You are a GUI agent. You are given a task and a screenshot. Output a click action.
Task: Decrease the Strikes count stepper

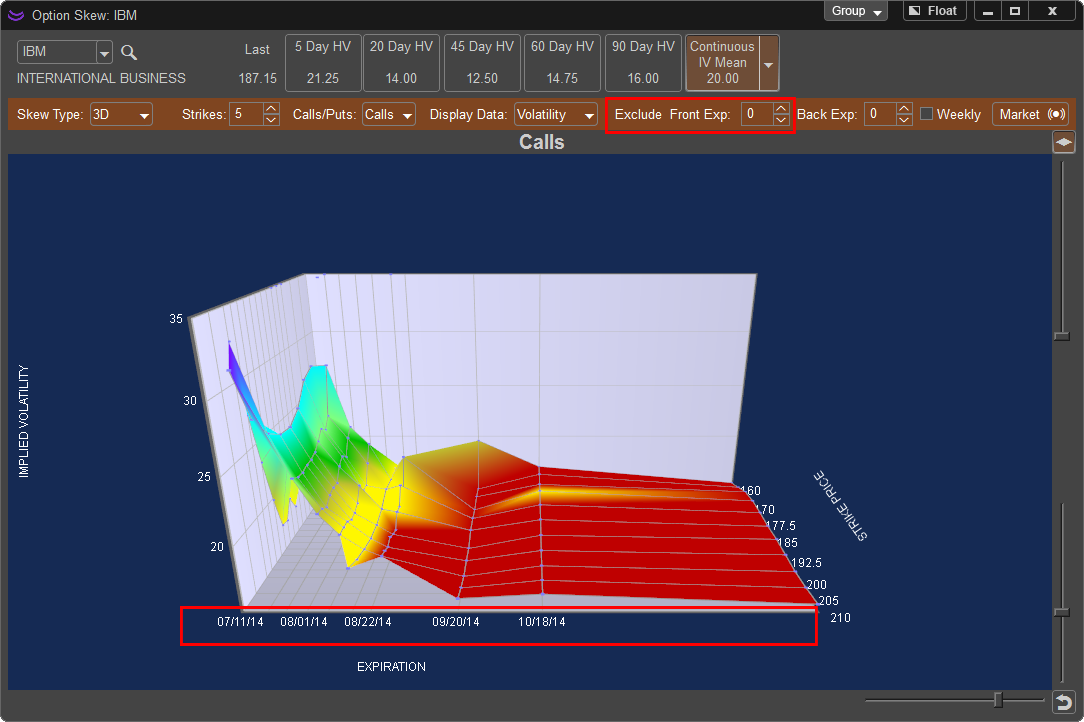tap(271, 120)
